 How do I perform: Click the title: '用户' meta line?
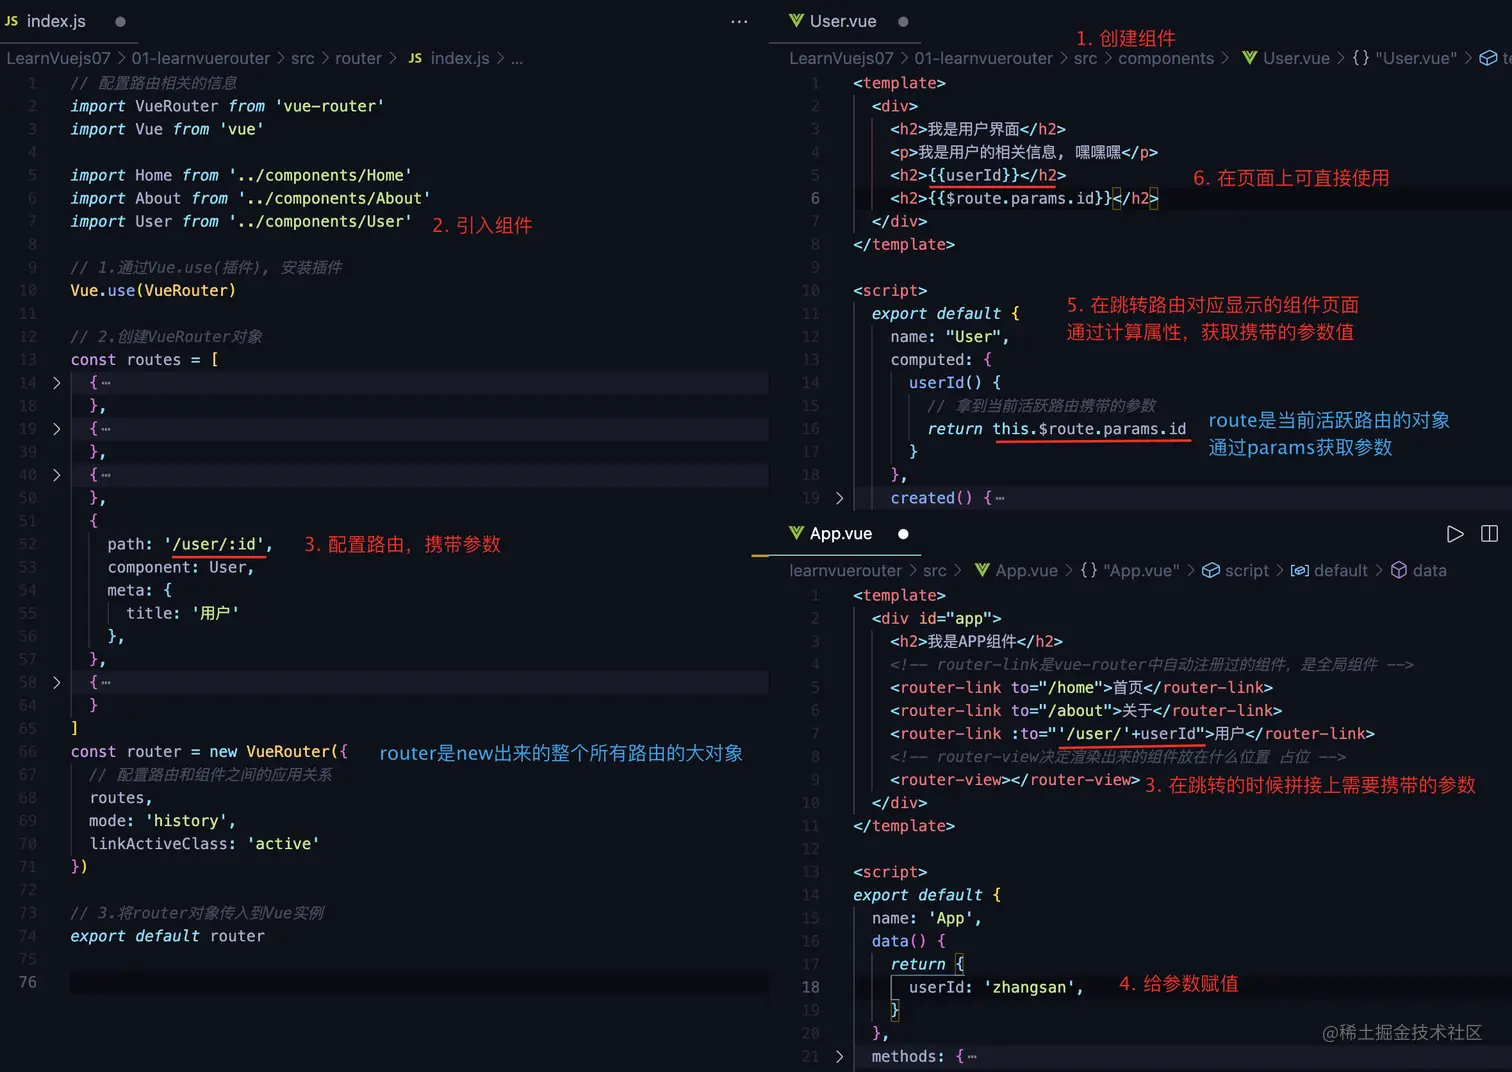(x=182, y=613)
